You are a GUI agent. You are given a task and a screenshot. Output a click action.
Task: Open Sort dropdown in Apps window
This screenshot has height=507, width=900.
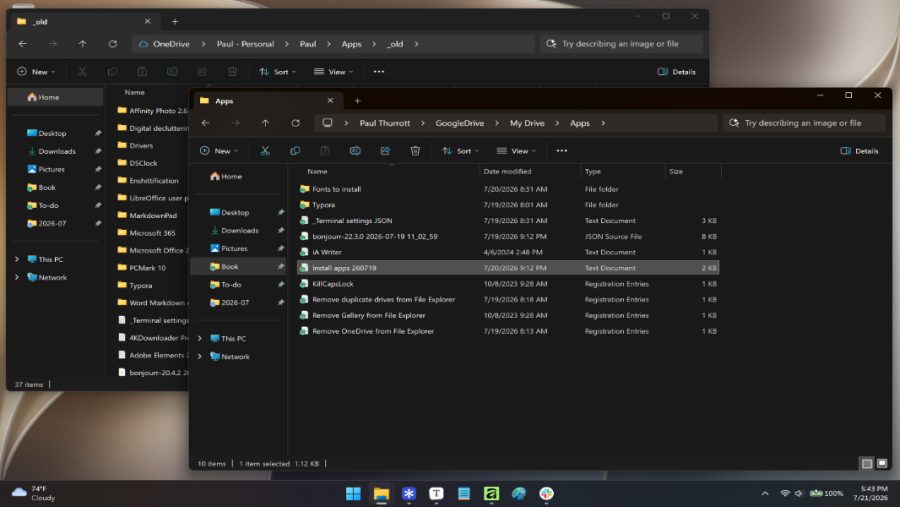[460, 151]
